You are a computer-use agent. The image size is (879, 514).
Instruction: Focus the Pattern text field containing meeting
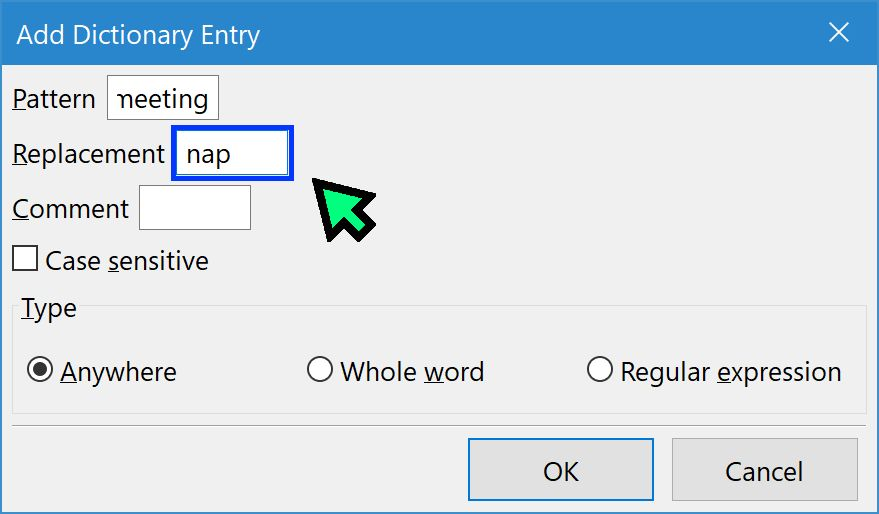(x=163, y=98)
